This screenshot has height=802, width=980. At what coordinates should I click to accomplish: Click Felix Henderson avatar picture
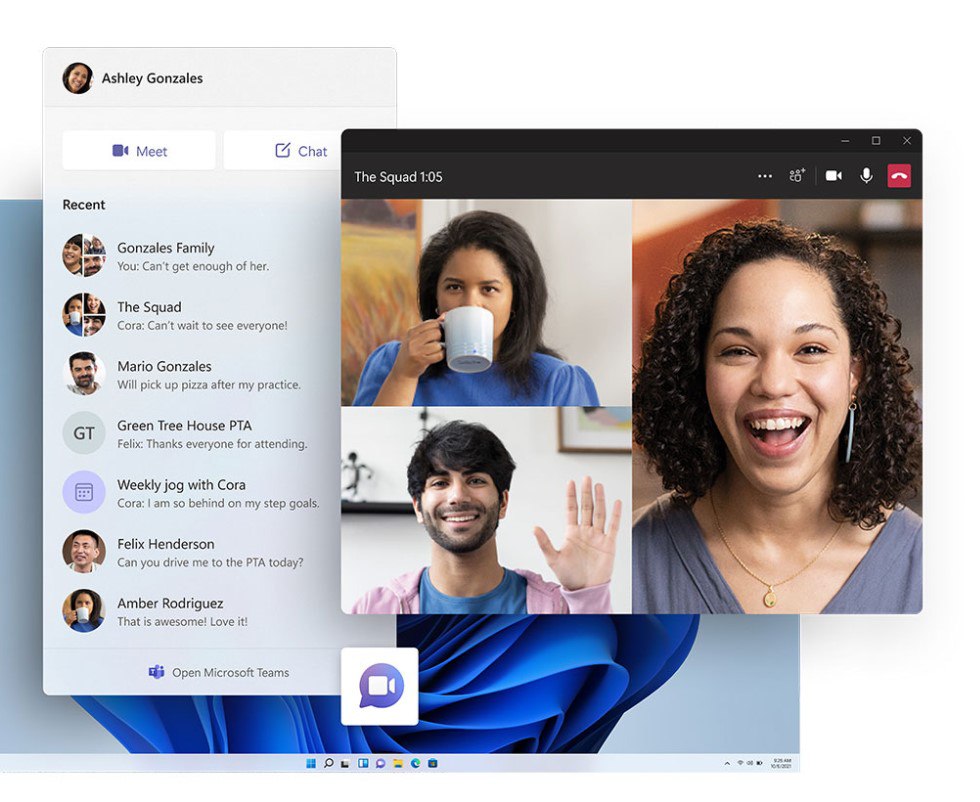[84, 551]
